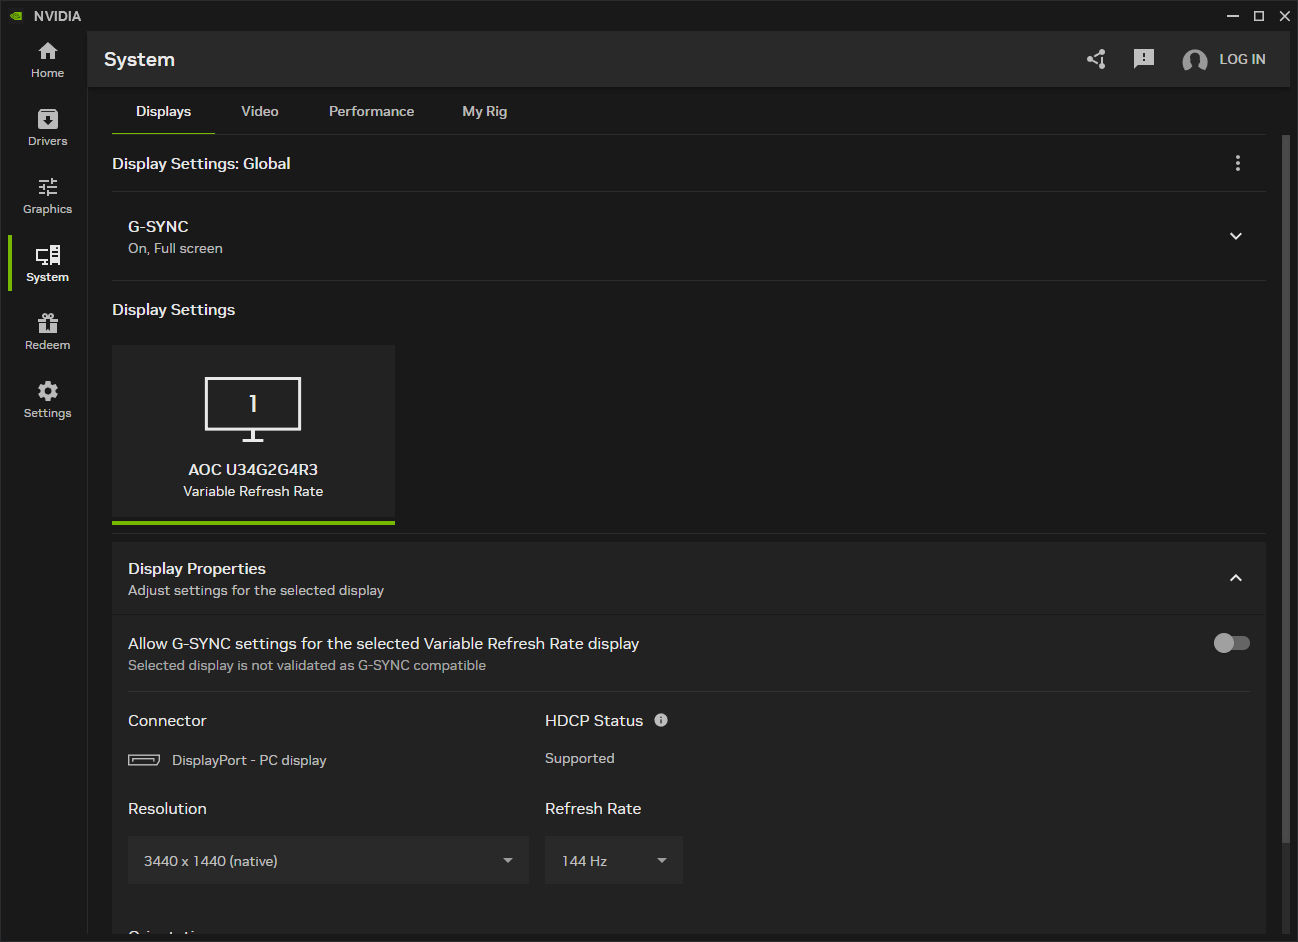Open the Refresh Rate dropdown

pos(613,860)
